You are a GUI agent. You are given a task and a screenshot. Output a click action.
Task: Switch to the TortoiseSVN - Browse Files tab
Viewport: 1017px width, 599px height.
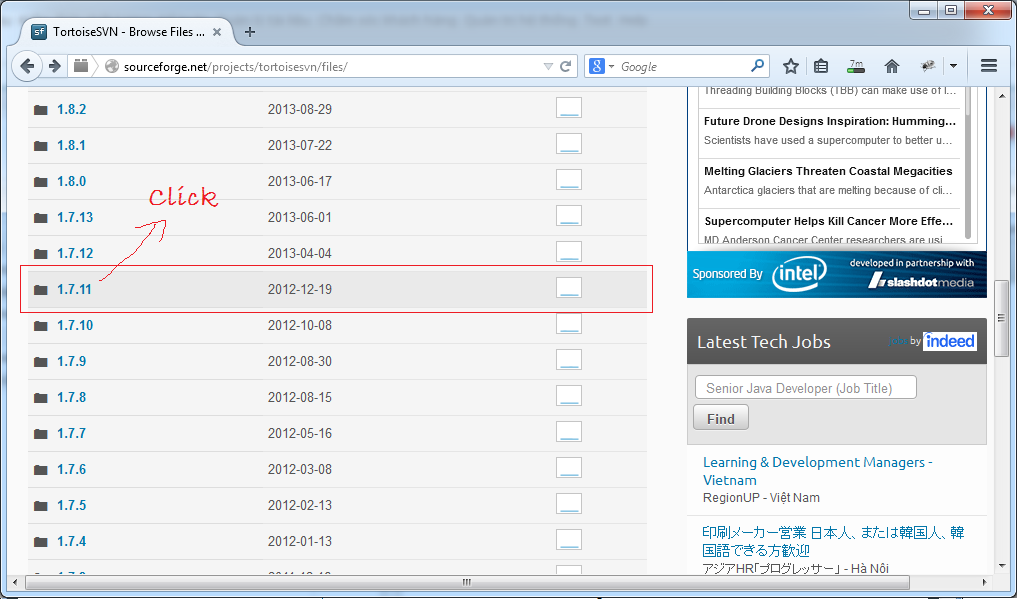(128, 32)
